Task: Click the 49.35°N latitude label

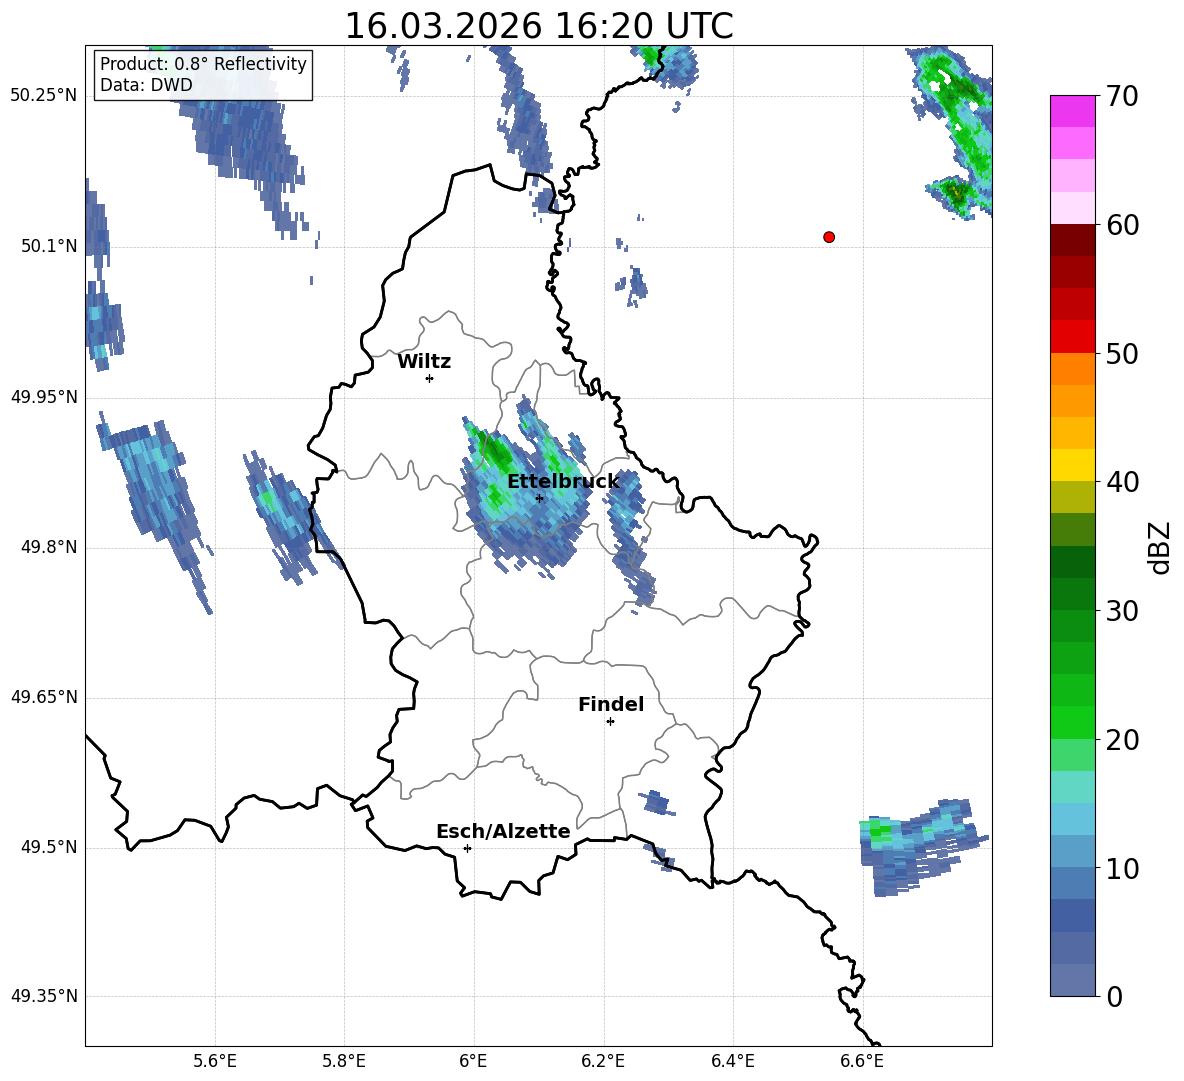Action: [44, 996]
